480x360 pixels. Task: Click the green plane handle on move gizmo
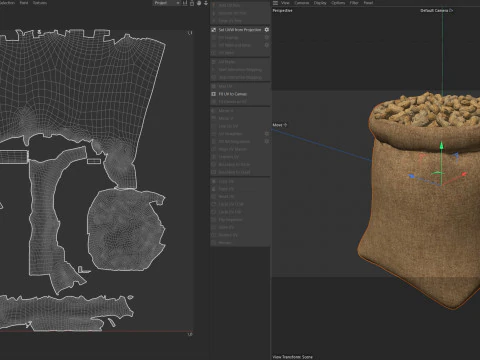click(436, 174)
